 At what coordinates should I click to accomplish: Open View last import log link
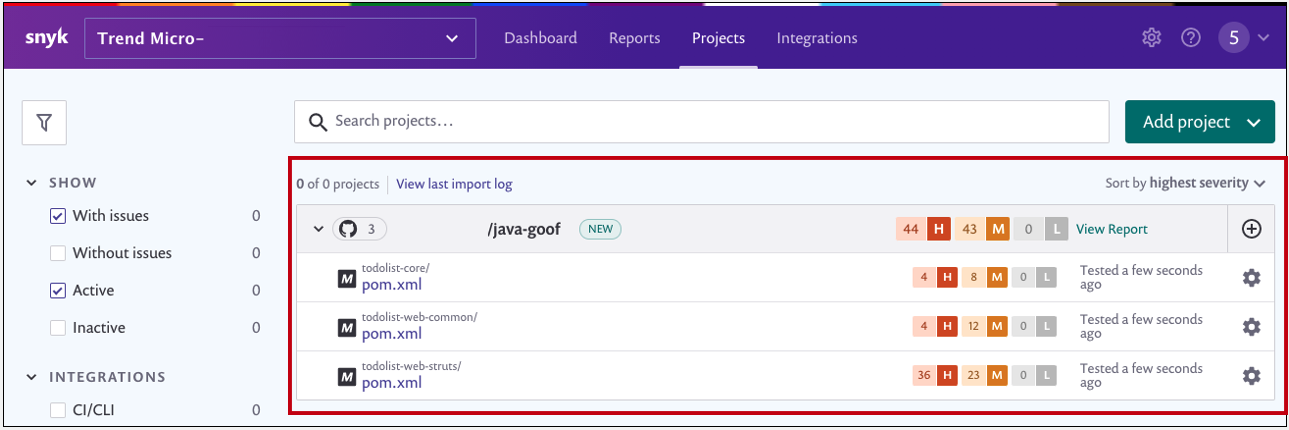click(454, 184)
